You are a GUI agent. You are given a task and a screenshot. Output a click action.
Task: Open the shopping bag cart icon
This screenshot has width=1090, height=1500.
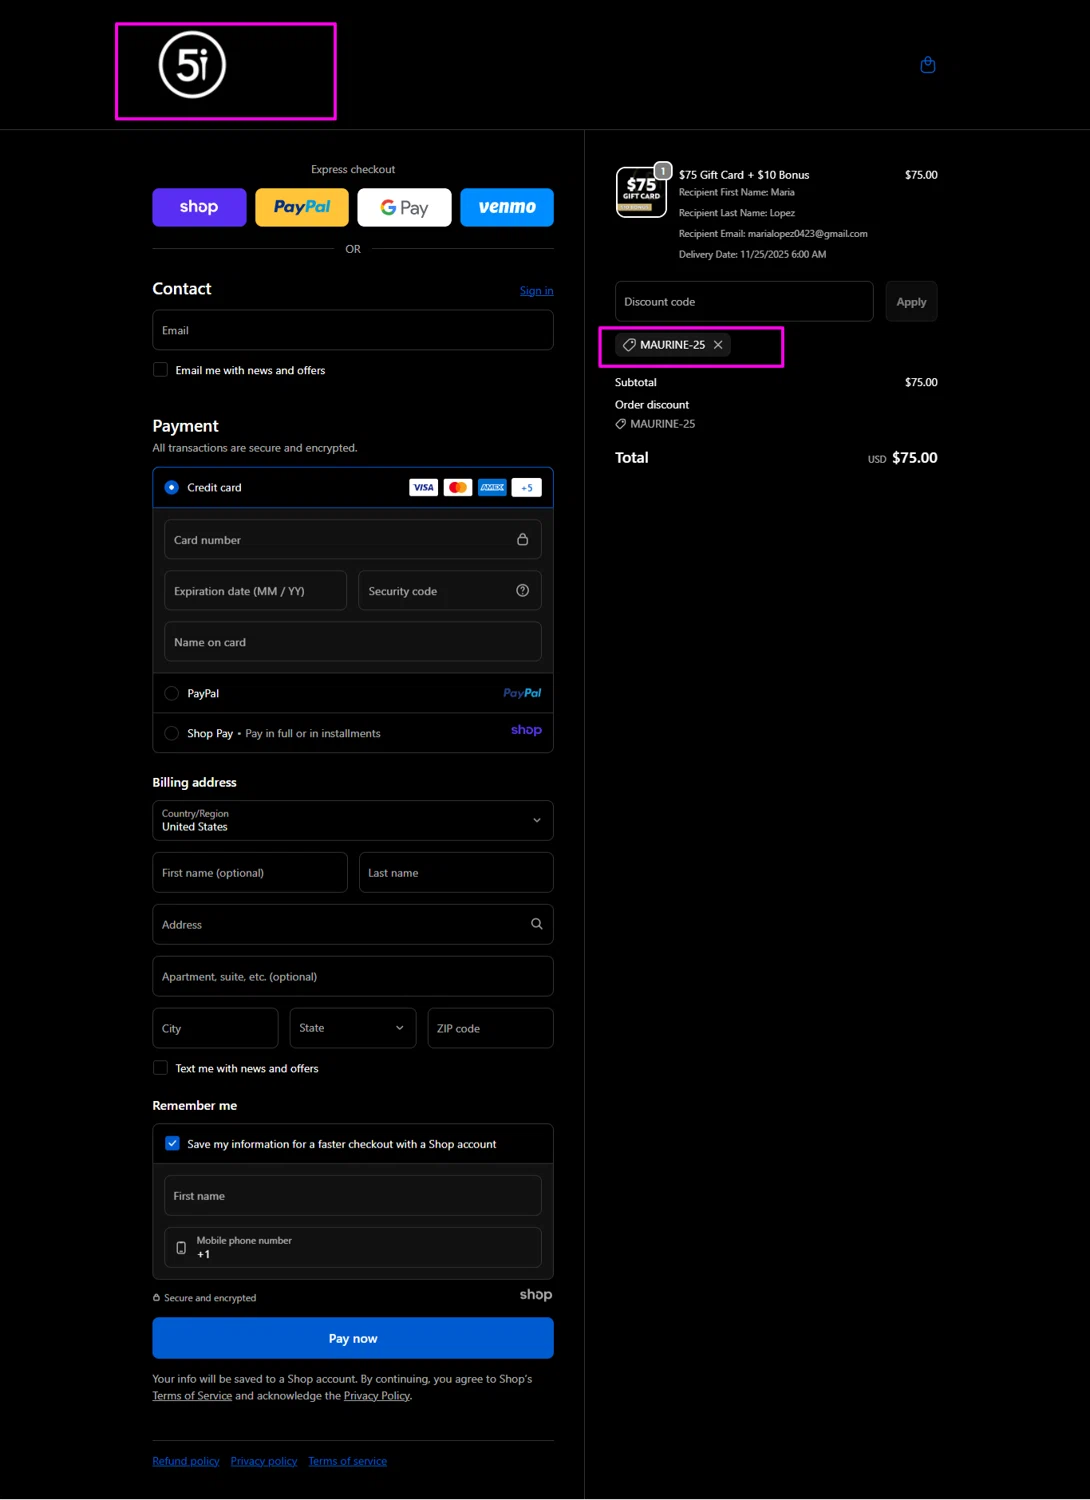(x=928, y=65)
